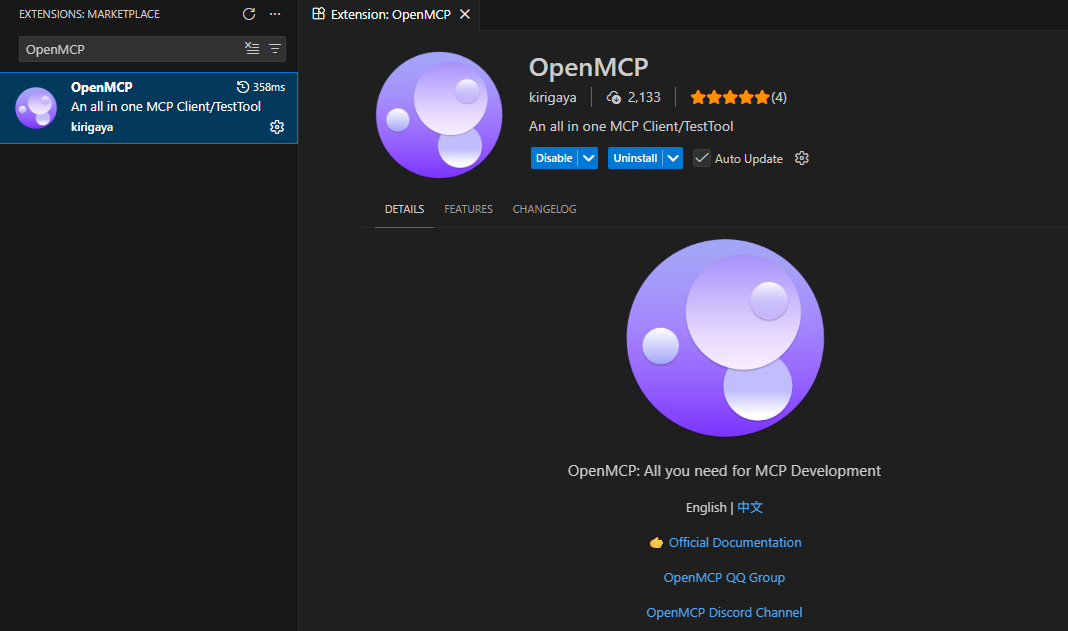The image size is (1068, 631).
Task: Click the large OpenMCP logo in readme
Action: click(x=725, y=338)
